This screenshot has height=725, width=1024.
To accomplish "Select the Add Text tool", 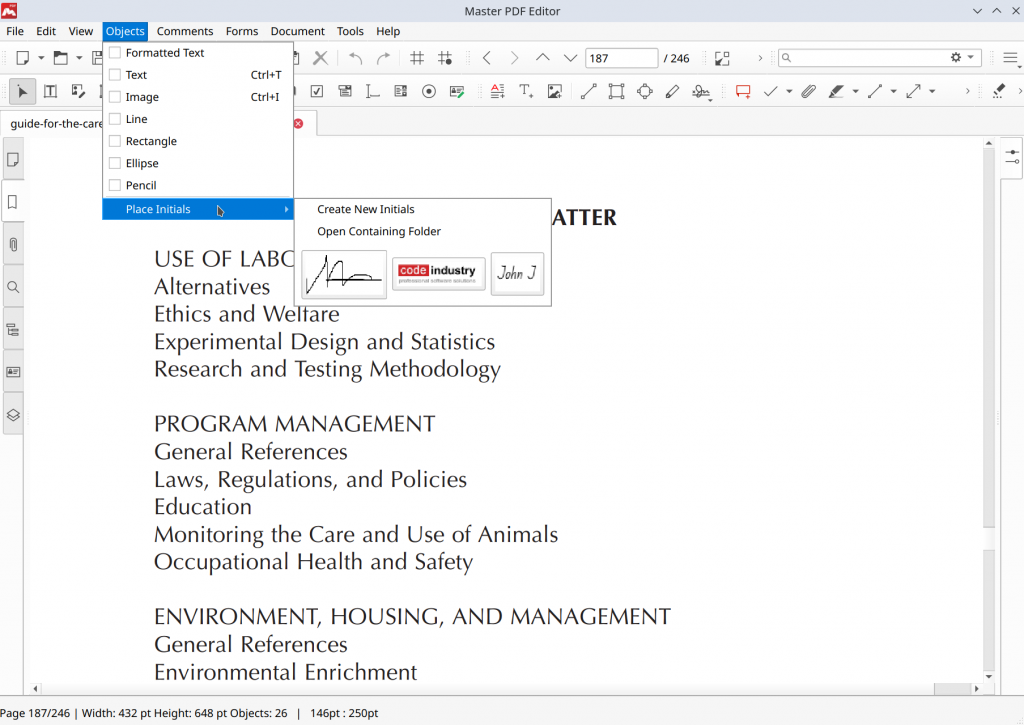I will tap(525, 91).
